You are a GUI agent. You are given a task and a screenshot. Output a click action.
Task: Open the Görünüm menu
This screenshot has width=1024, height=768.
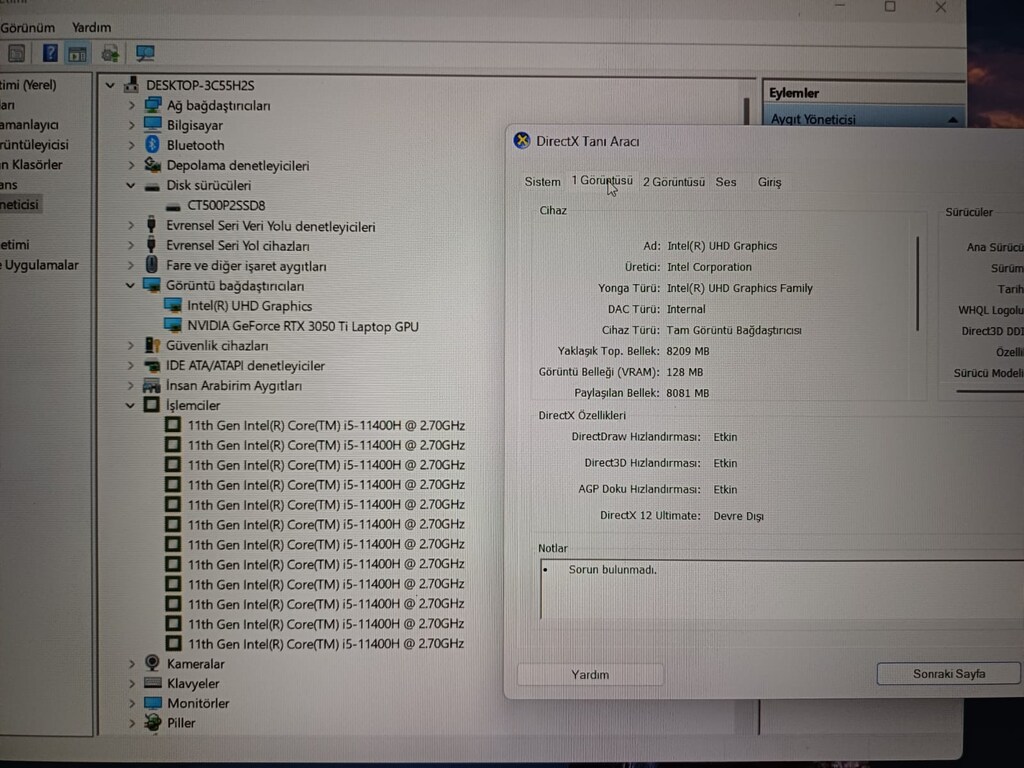[x=28, y=27]
